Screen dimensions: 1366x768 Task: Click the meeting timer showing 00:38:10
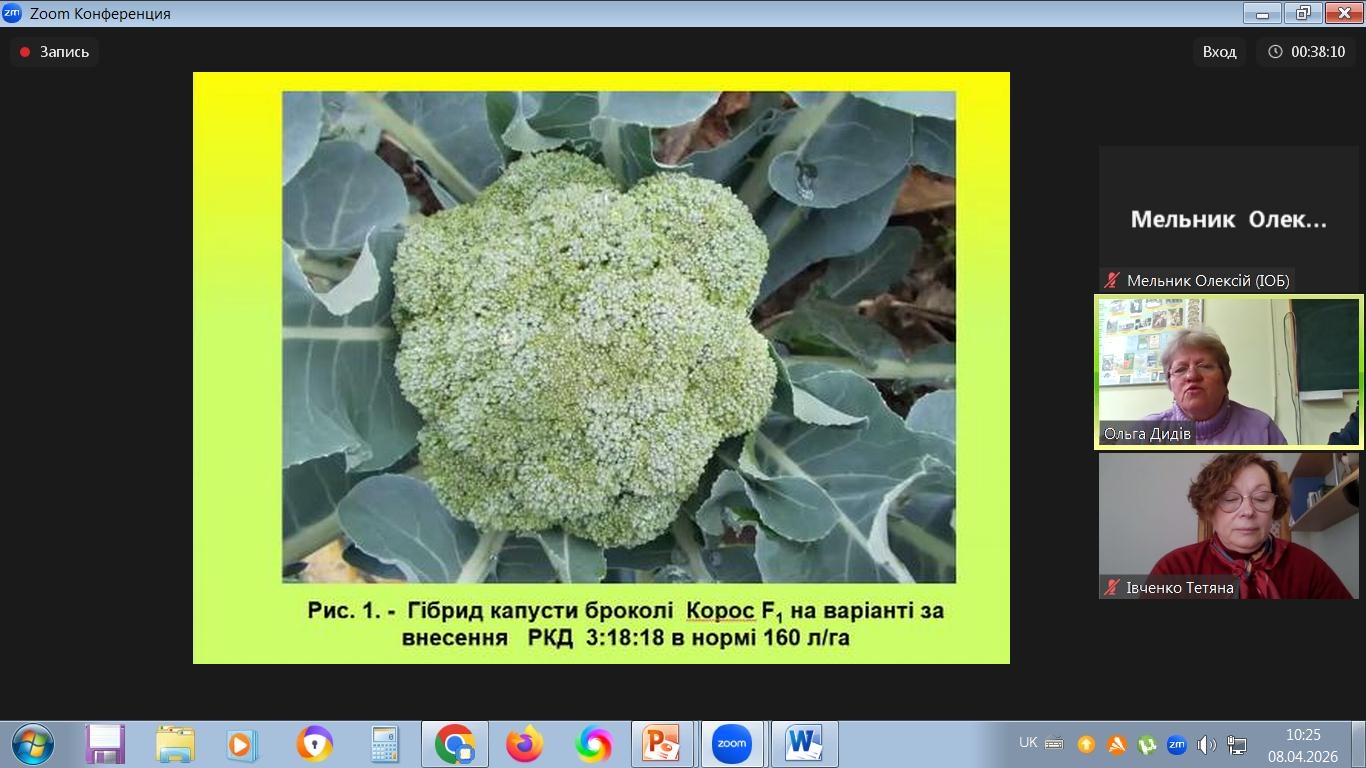(1306, 52)
